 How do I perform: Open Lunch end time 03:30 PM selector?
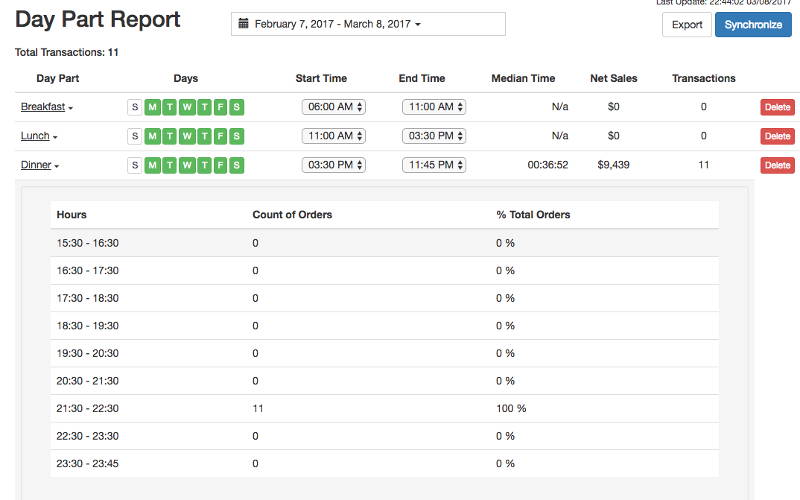coord(434,136)
